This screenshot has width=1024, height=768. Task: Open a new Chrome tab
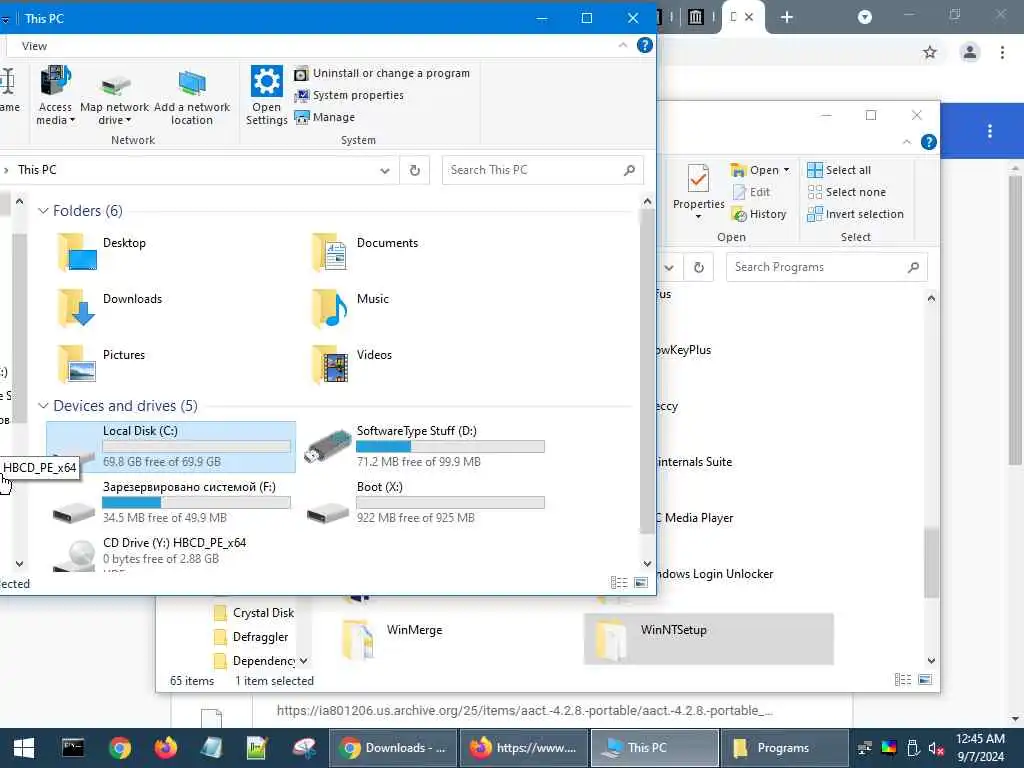click(786, 17)
